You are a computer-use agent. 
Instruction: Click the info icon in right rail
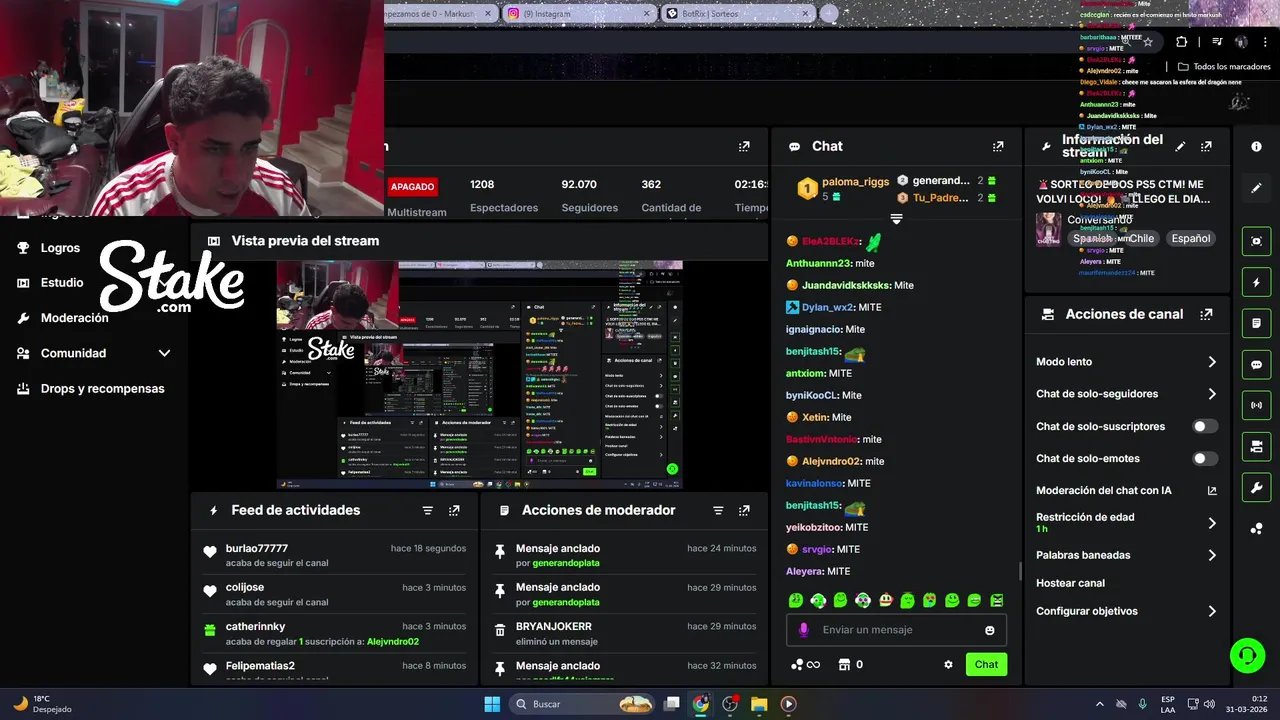tap(1257, 146)
